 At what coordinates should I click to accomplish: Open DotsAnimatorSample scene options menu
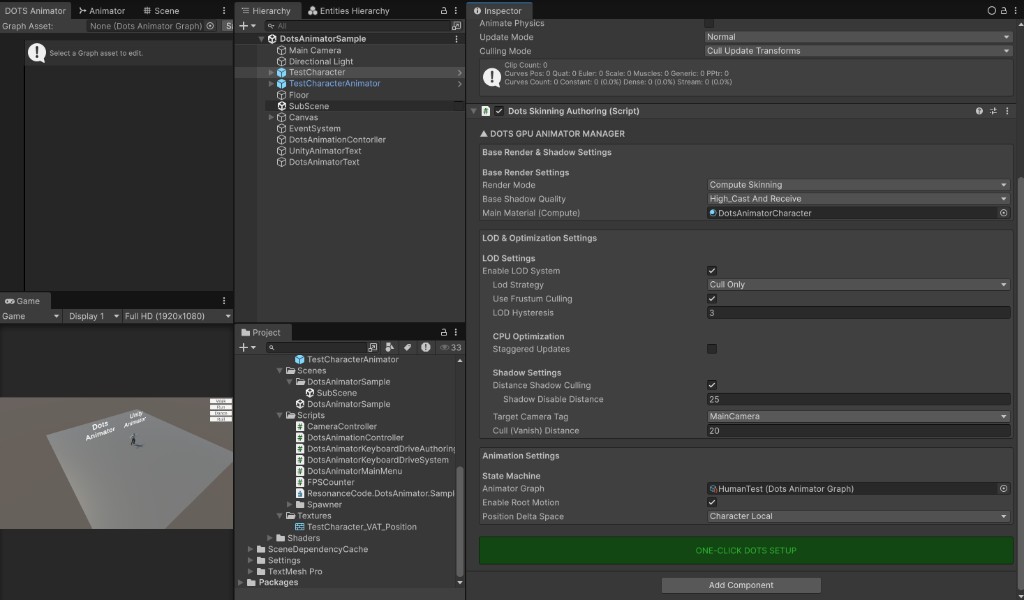click(x=456, y=39)
